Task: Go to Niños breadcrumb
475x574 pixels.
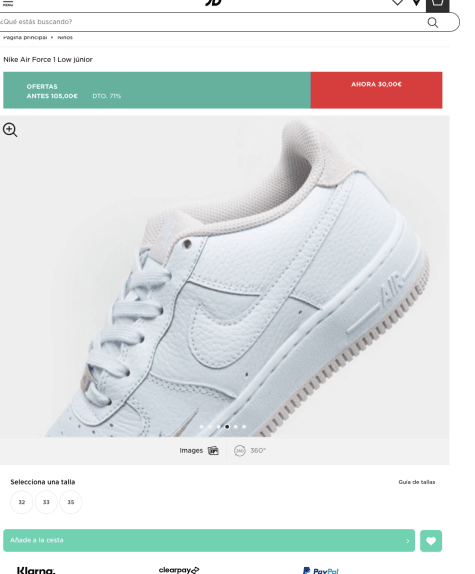Action: [65, 37]
